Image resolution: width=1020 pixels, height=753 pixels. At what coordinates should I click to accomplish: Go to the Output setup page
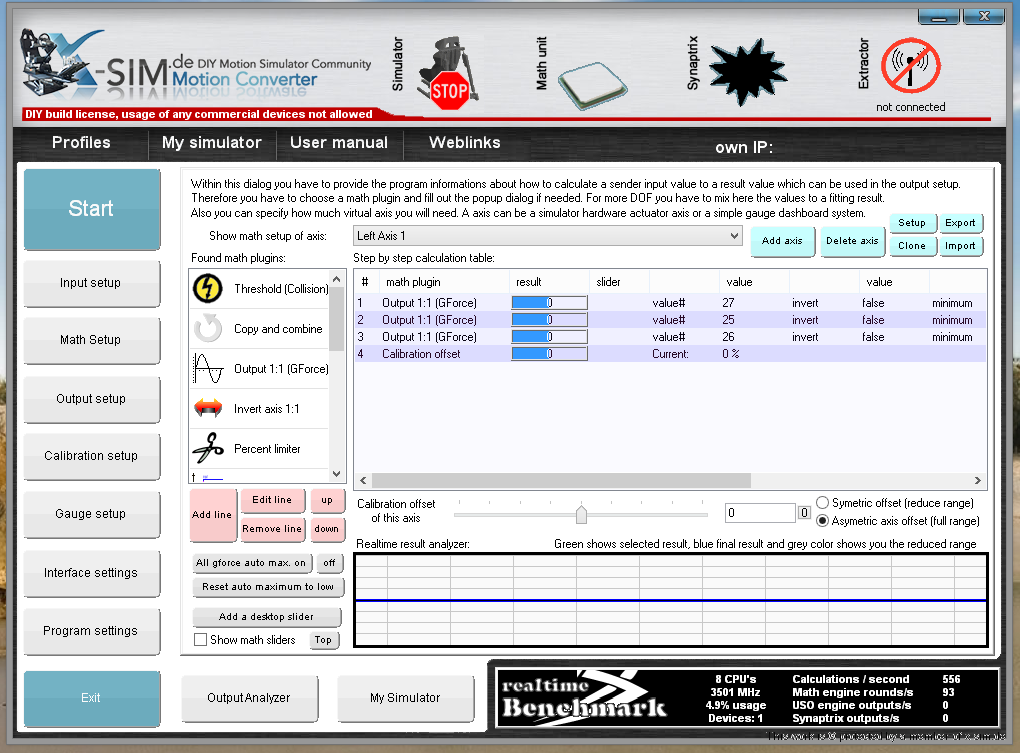tap(91, 399)
